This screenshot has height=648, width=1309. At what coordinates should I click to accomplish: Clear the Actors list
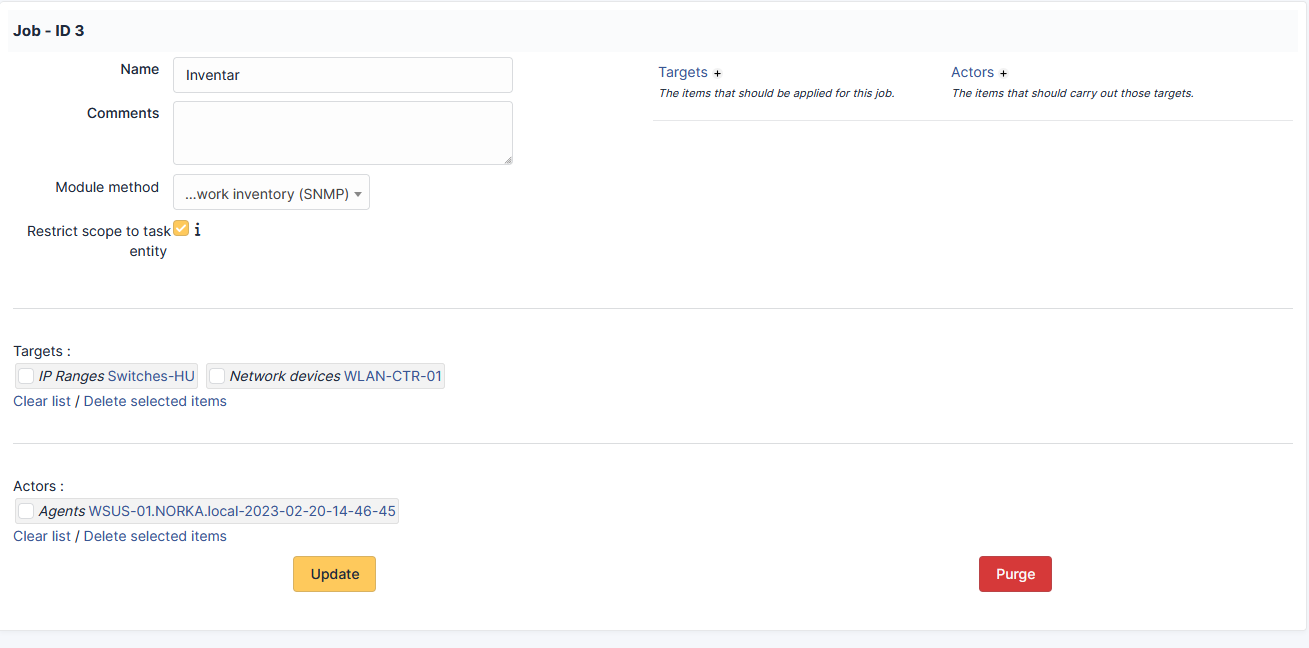[x=41, y=535]
